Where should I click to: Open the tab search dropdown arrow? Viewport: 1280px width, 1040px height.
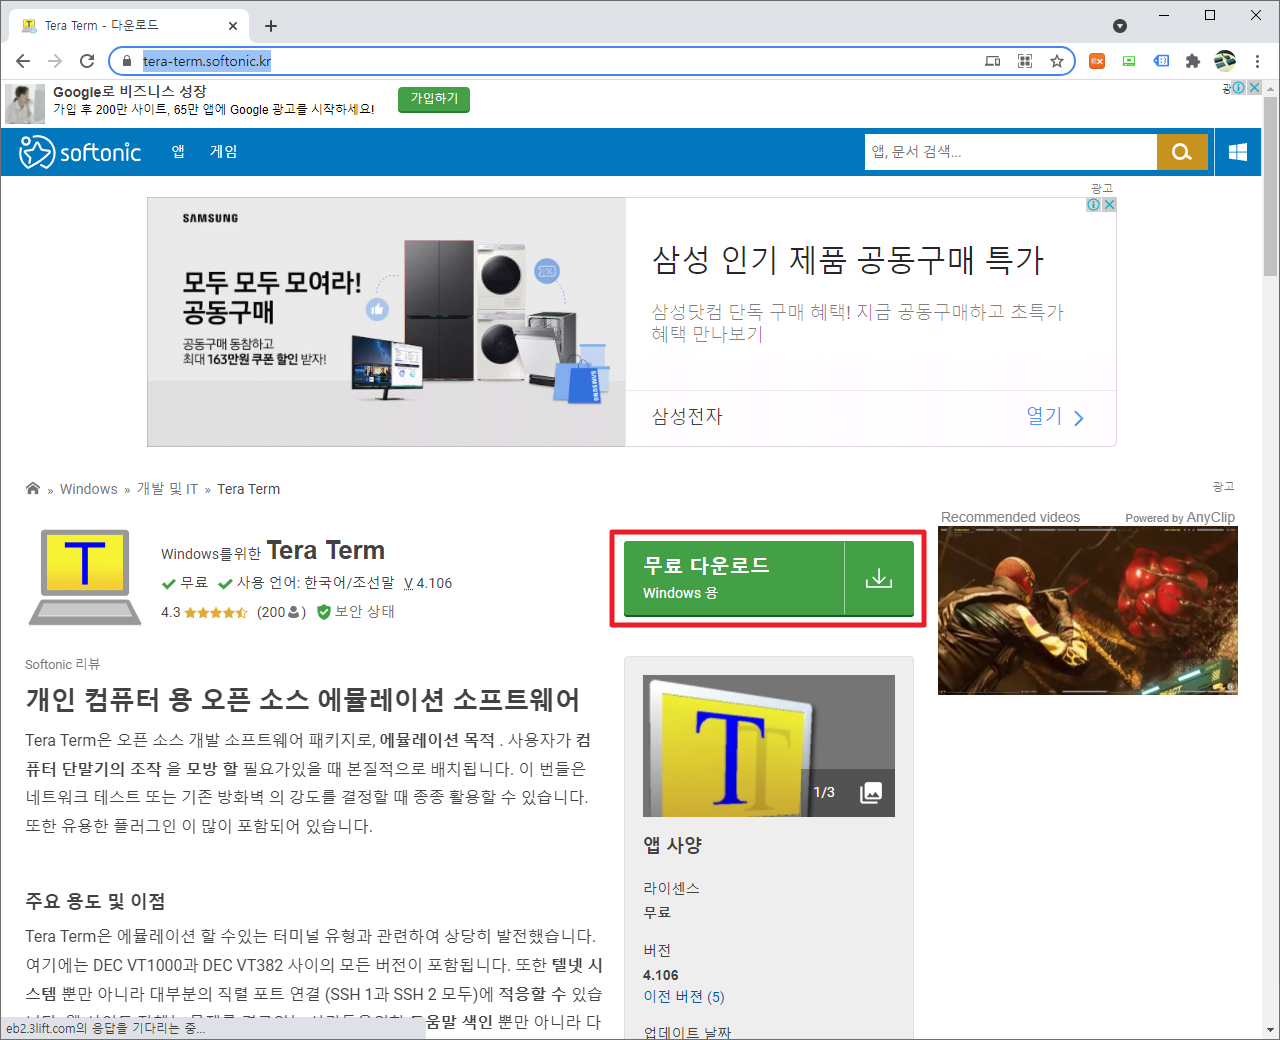coord(1120,26)
